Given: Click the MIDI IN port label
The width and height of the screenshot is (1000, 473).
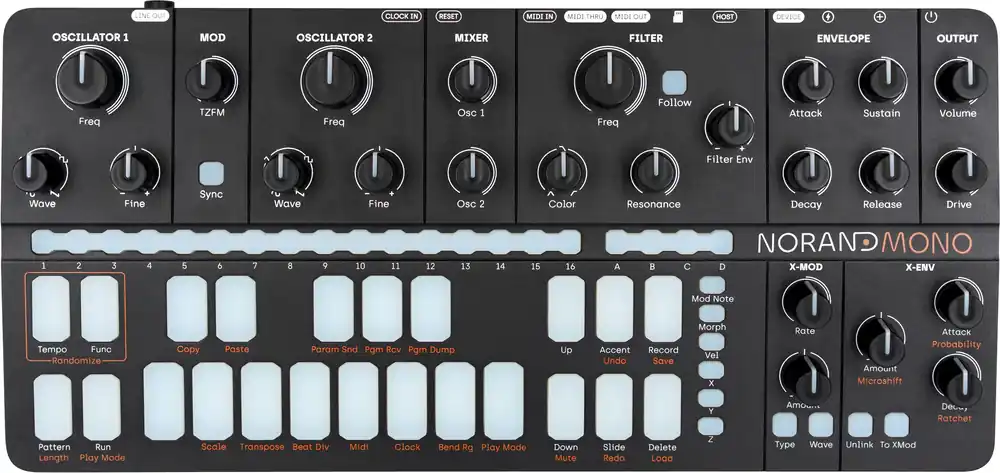Looking at the screenshot, I should [540, 17].
